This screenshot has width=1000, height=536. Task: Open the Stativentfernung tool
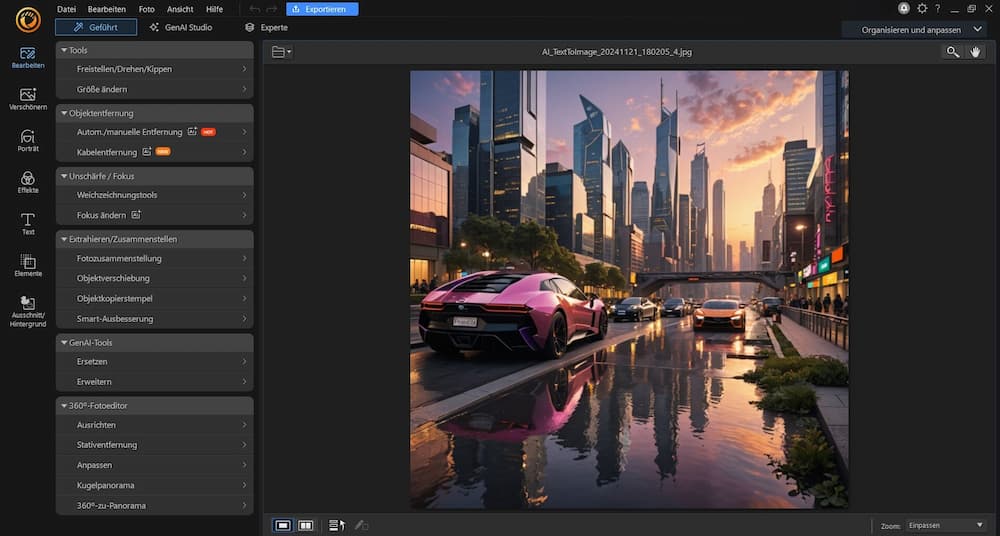[154, 445]
